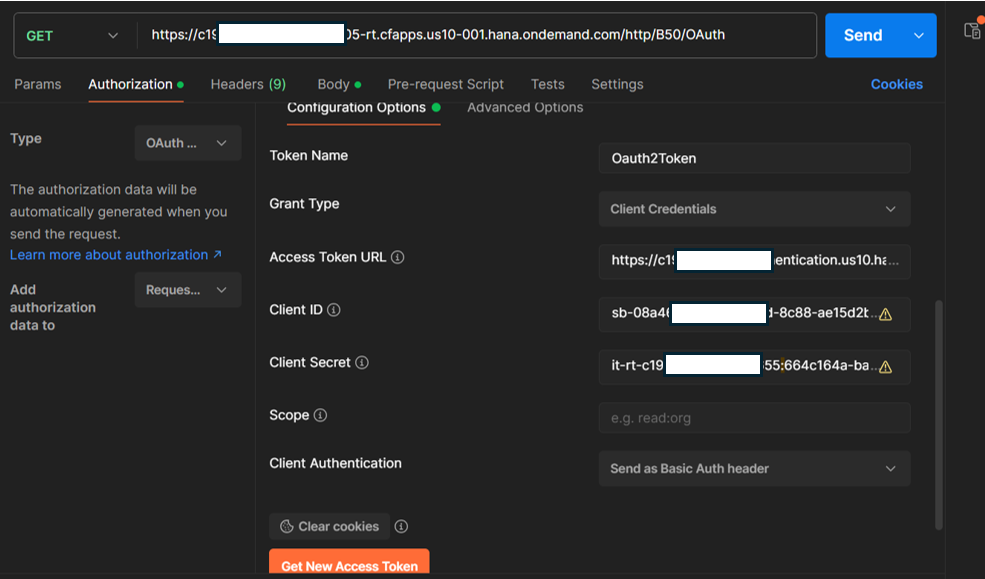Open Learn more about authorization link
The width and height of the screenshot is (985, 579).
point(116,255)
